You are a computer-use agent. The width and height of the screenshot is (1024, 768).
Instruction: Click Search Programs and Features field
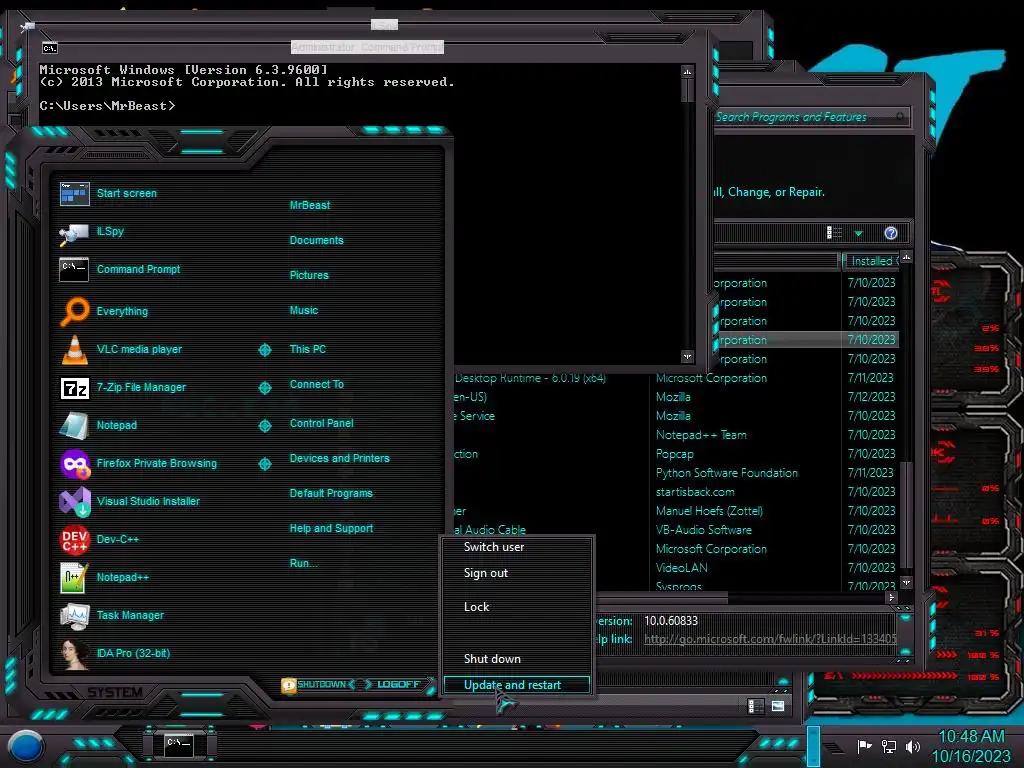[810, 117]
